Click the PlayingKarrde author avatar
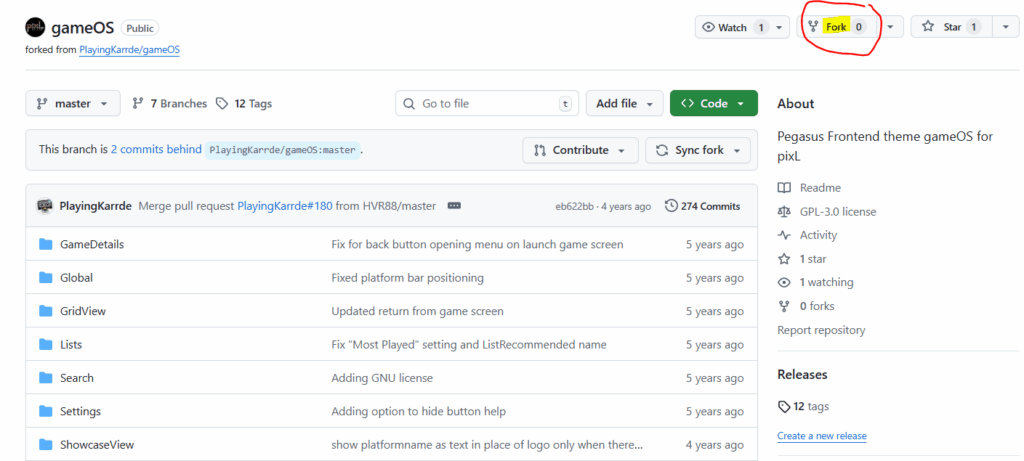Image resolution: width=1024 pixels, height=461 pixels. coord(45,206)
